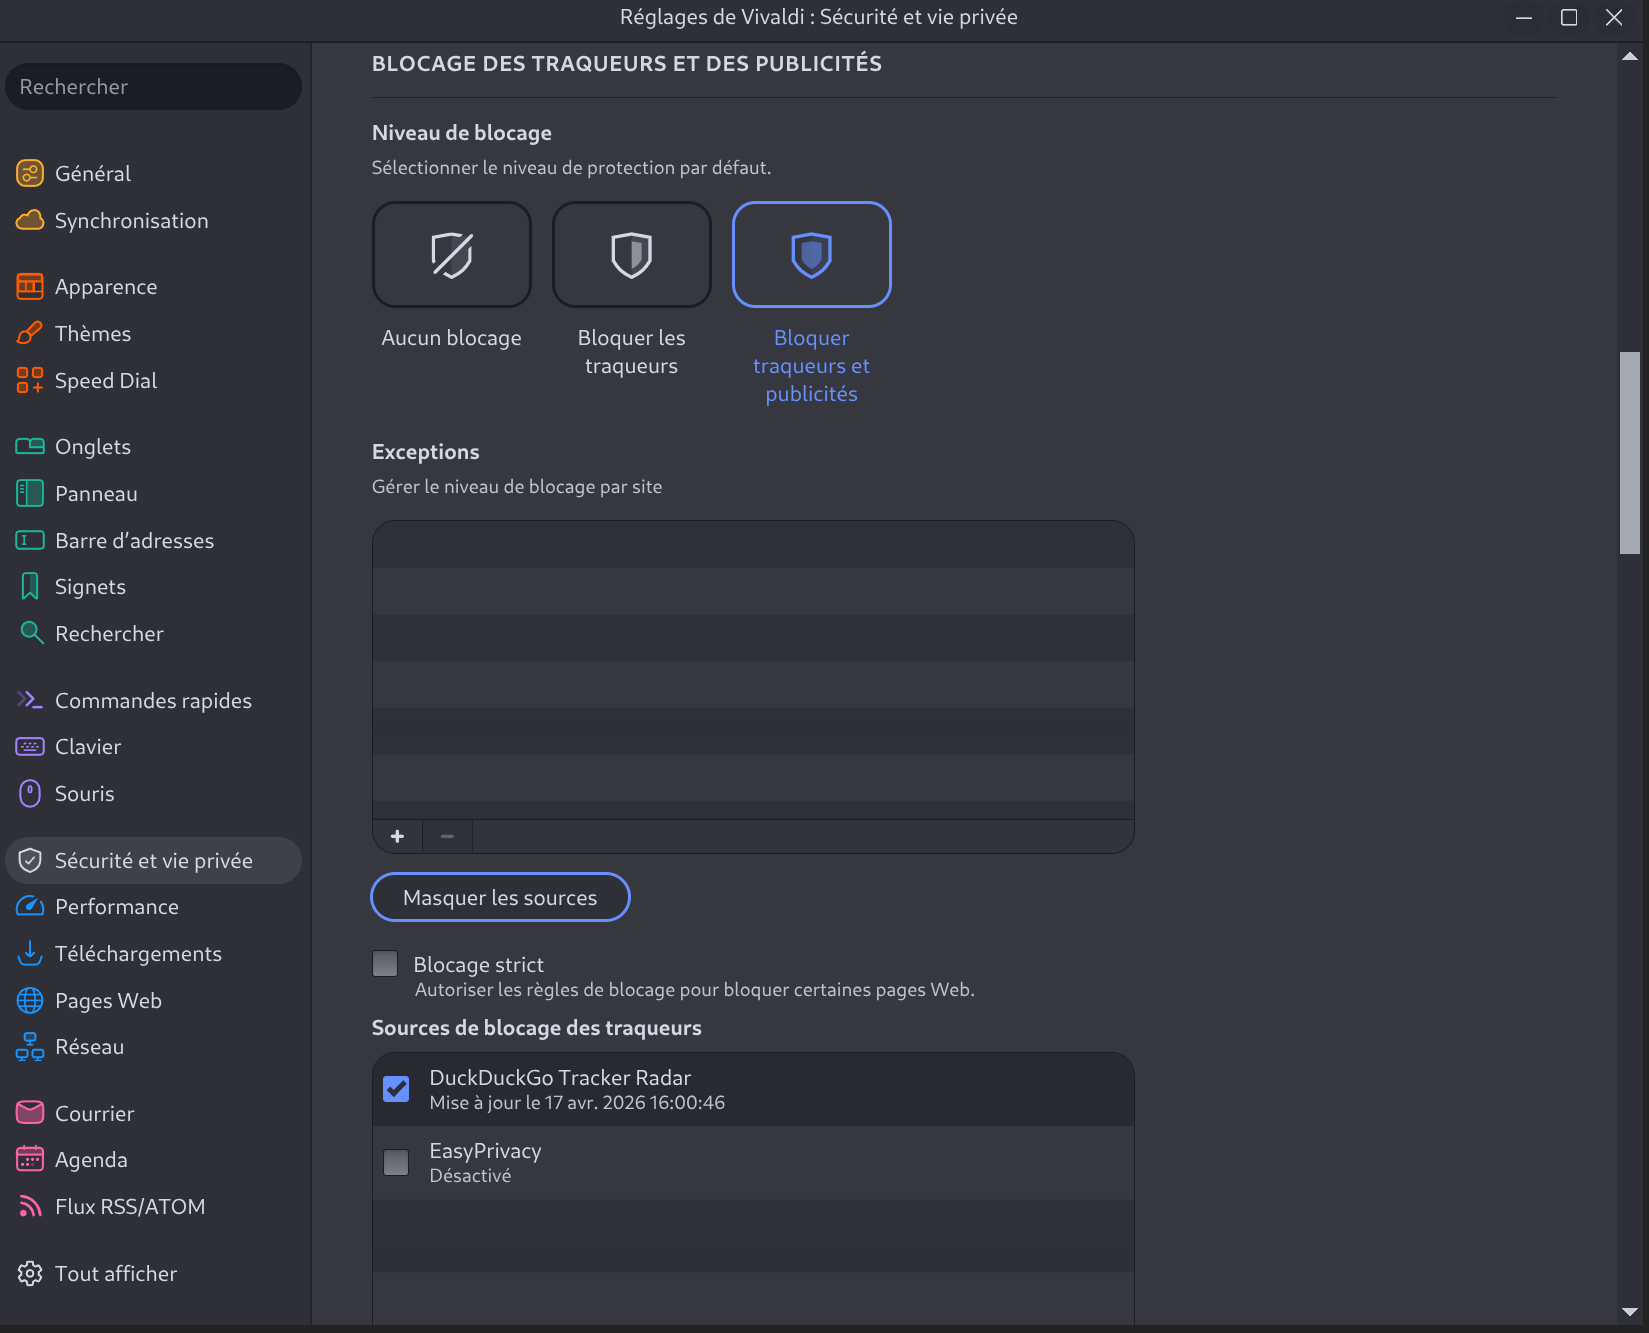This screenshot has width=1649, height=1333.
Task: Expand all settings with Tout afficher
Action: (115, 1274)
